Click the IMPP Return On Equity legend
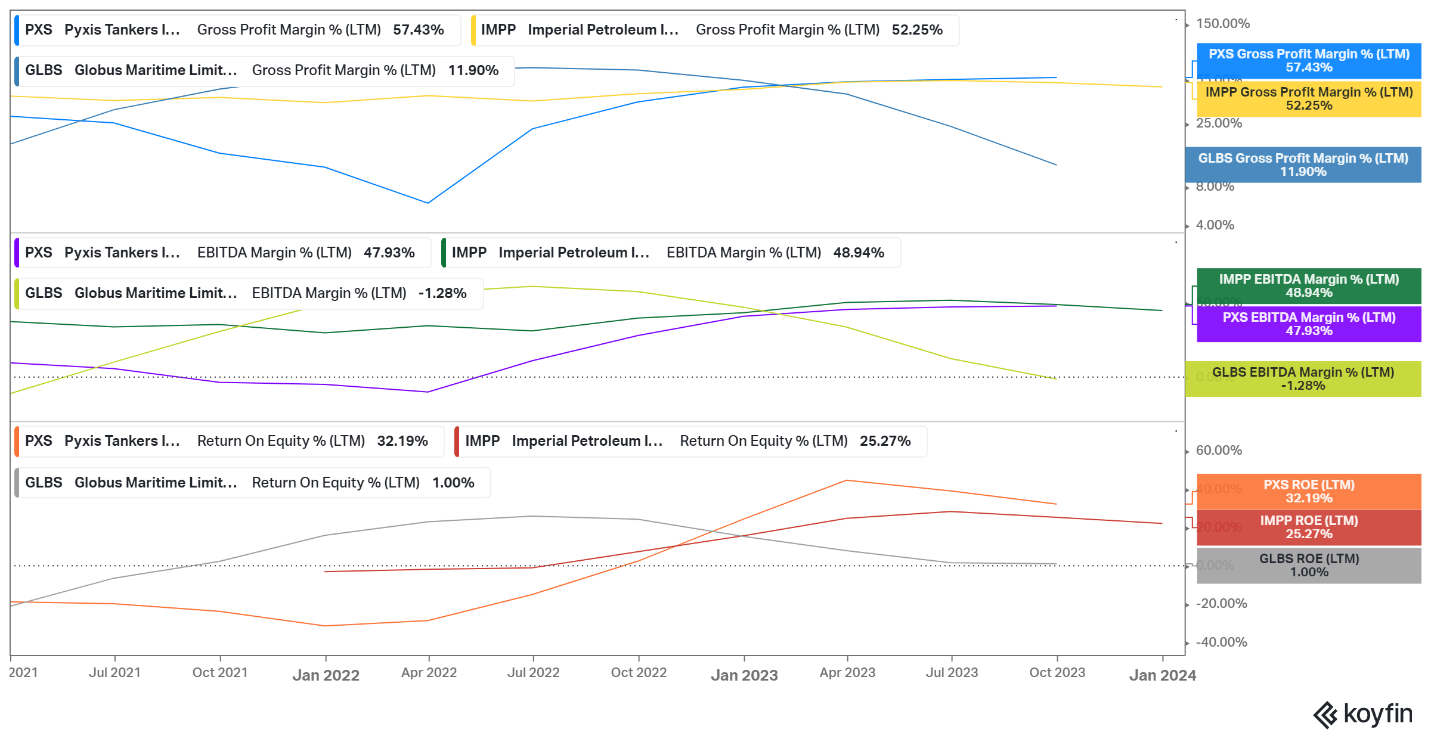1431x739 pixels. coord(690,441)
